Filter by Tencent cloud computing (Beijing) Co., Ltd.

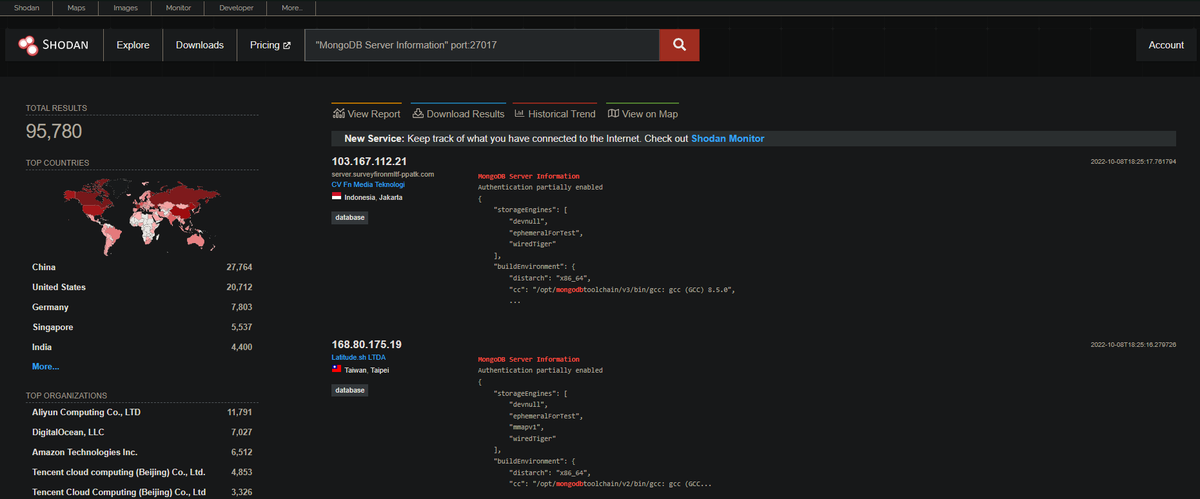118,471
